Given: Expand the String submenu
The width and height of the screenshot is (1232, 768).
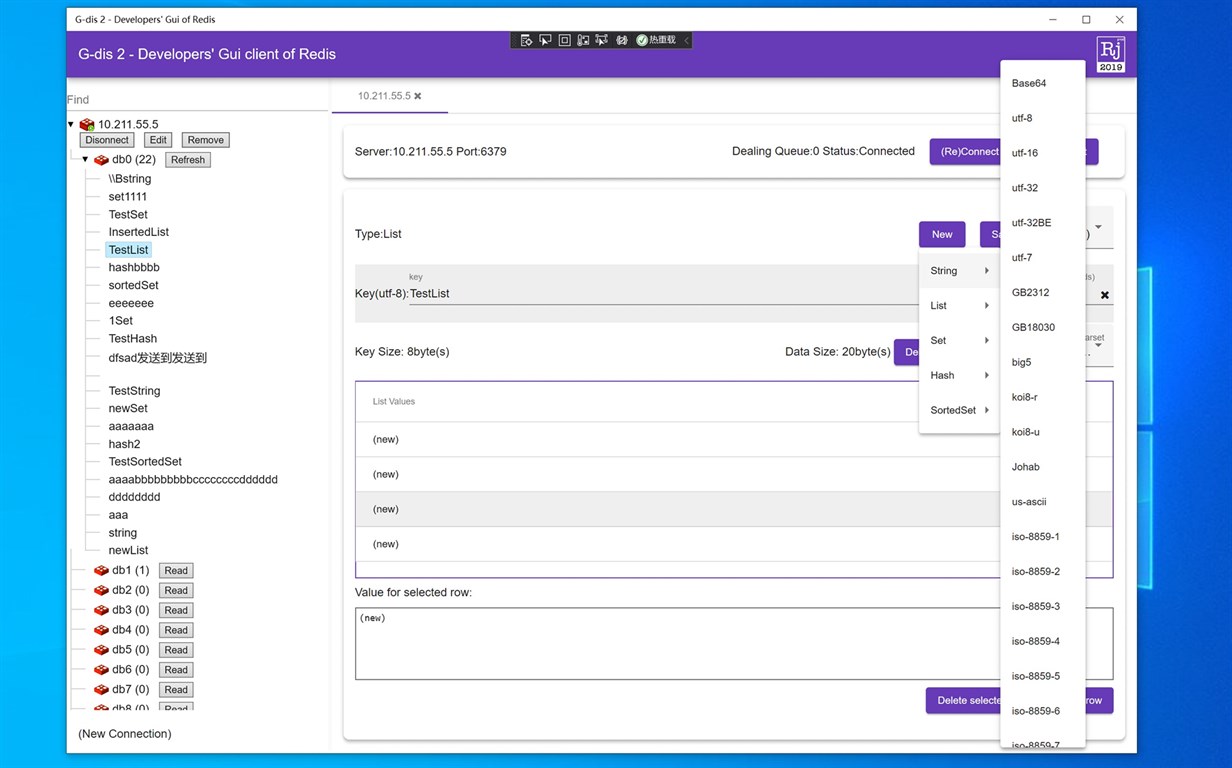Looking at the screenshot, I should 959,271.
